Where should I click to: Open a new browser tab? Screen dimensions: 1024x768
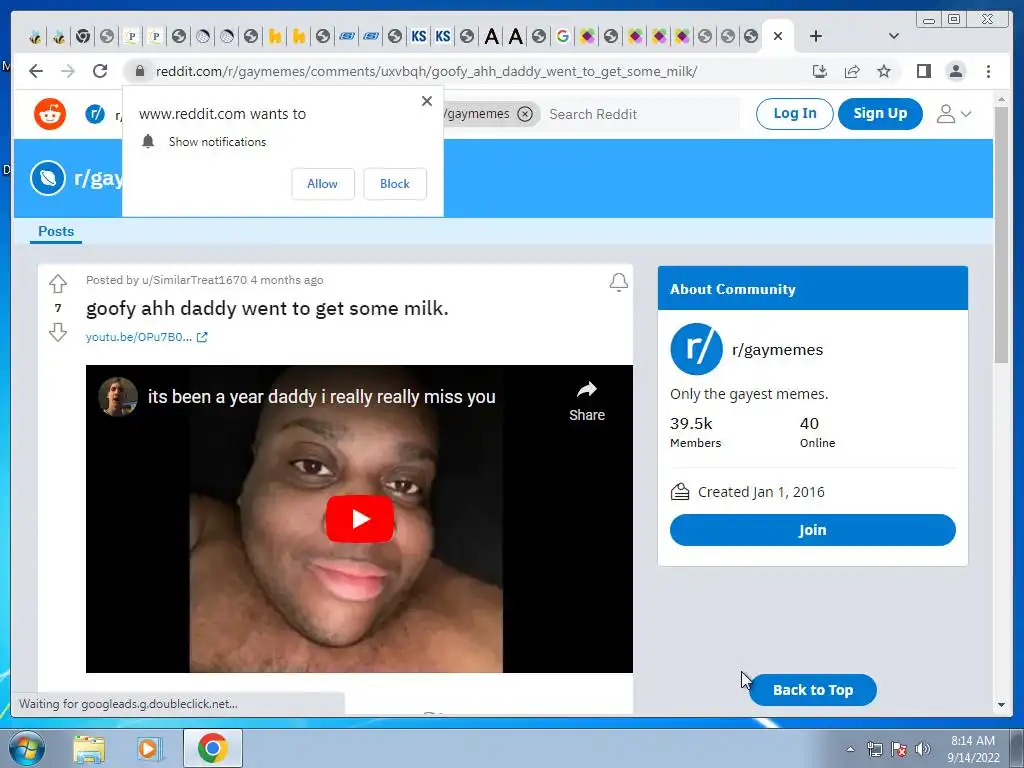click(816, 36)
